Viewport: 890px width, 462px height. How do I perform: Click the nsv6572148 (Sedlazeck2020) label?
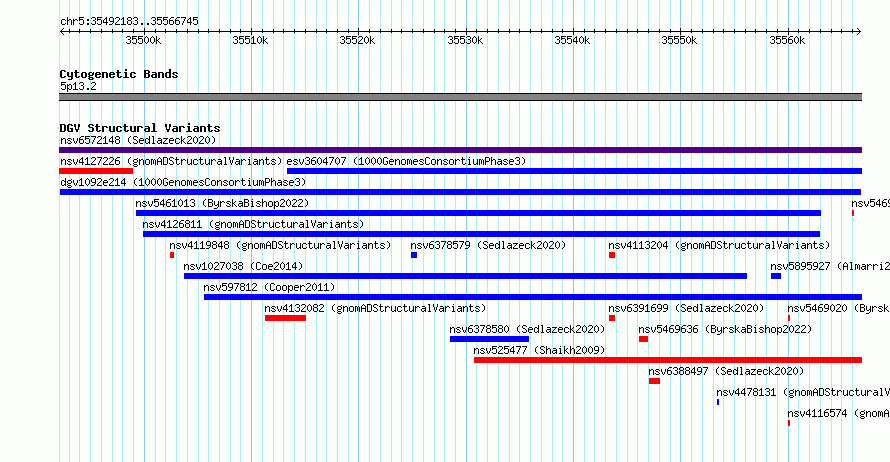pyautogui.click(x=138, y=140)
